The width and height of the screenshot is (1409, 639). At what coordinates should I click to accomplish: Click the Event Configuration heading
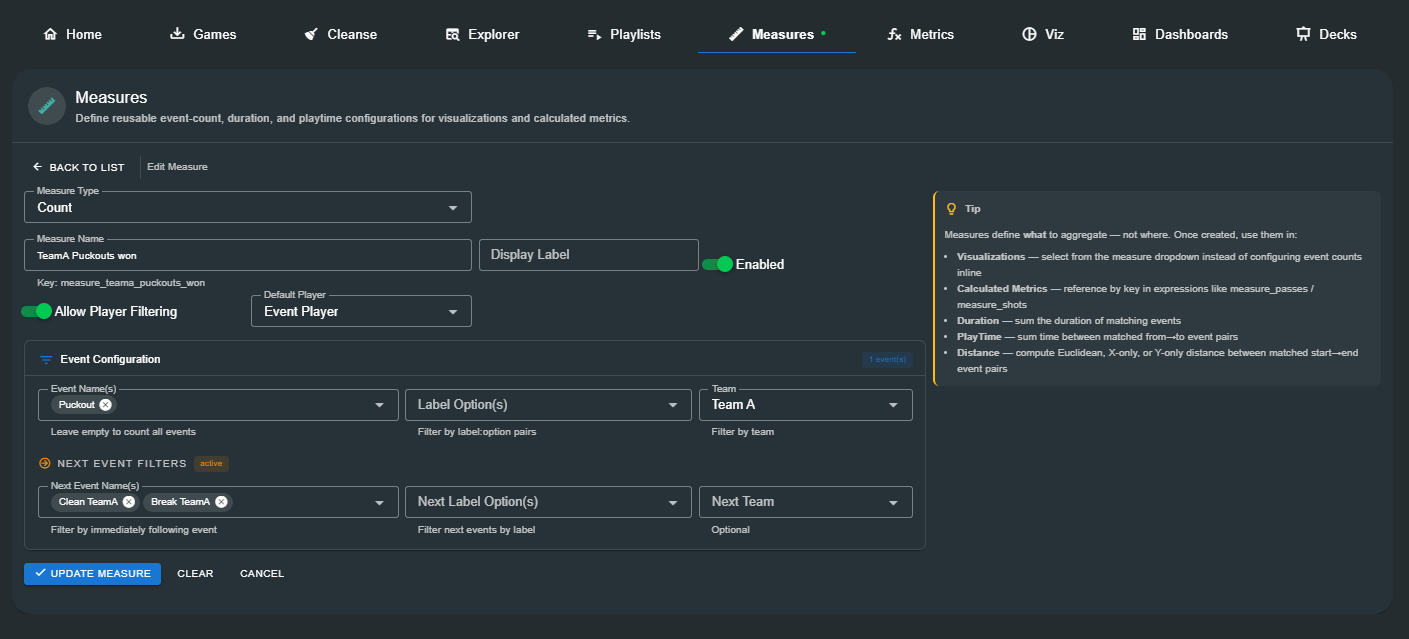pyautogui.click(x=110, y=359)
